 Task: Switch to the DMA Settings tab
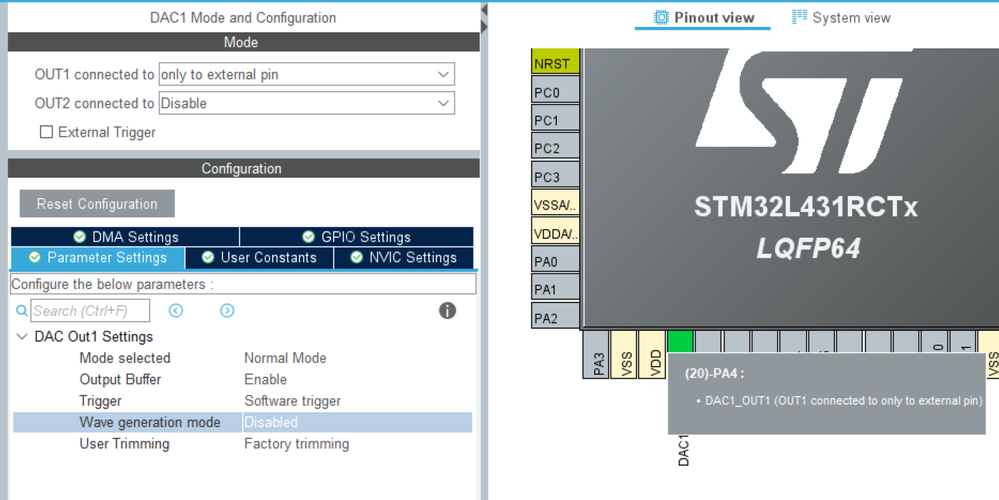coord(125,237)
